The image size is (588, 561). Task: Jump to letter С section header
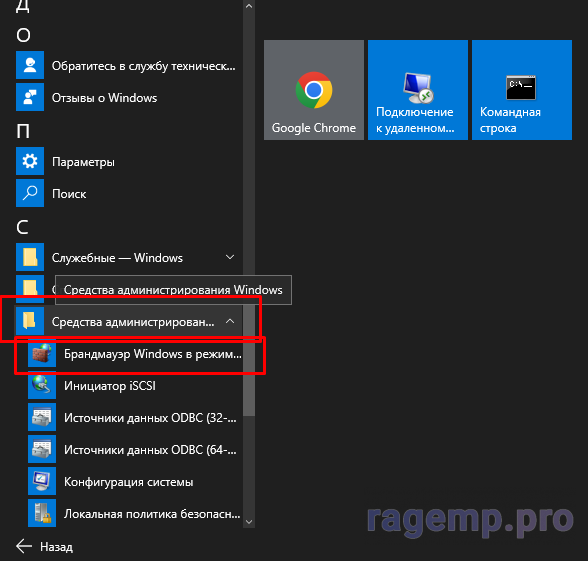[22, 227]
